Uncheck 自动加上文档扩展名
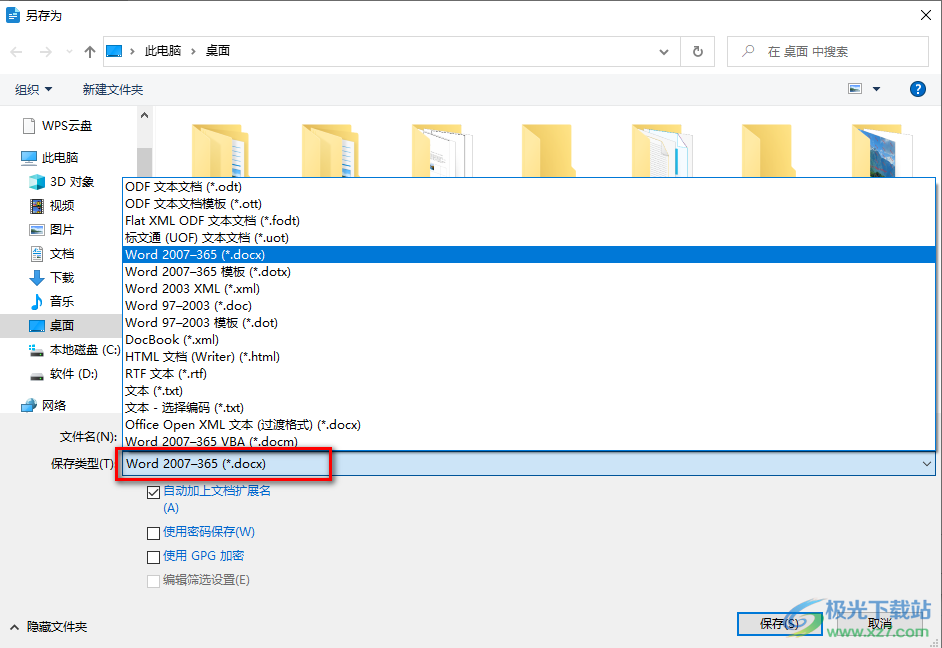This screenshot has width=942, height=648. tap(154, 491)
